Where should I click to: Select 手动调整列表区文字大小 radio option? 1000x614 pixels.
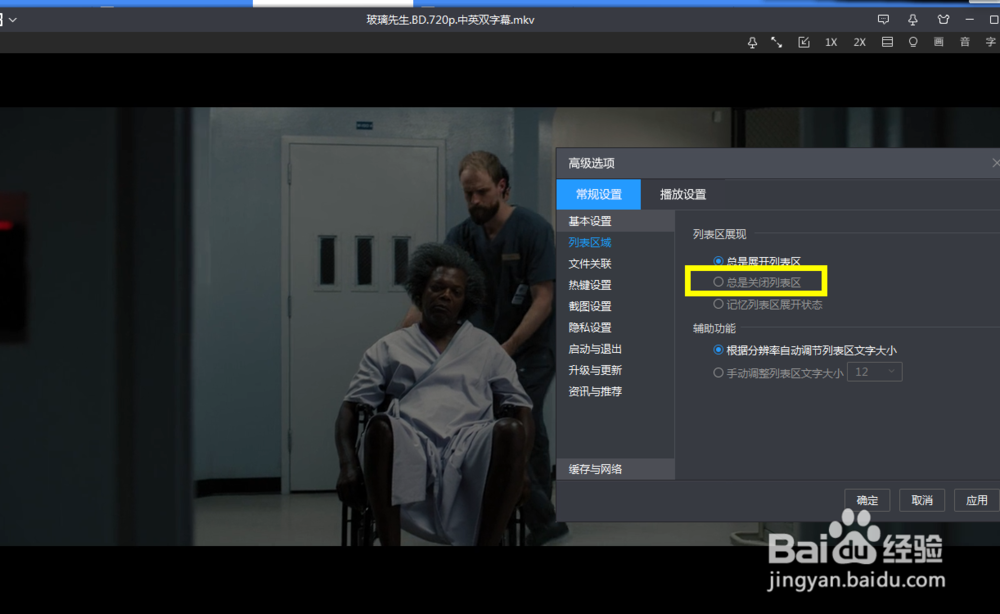click(718, 373)
